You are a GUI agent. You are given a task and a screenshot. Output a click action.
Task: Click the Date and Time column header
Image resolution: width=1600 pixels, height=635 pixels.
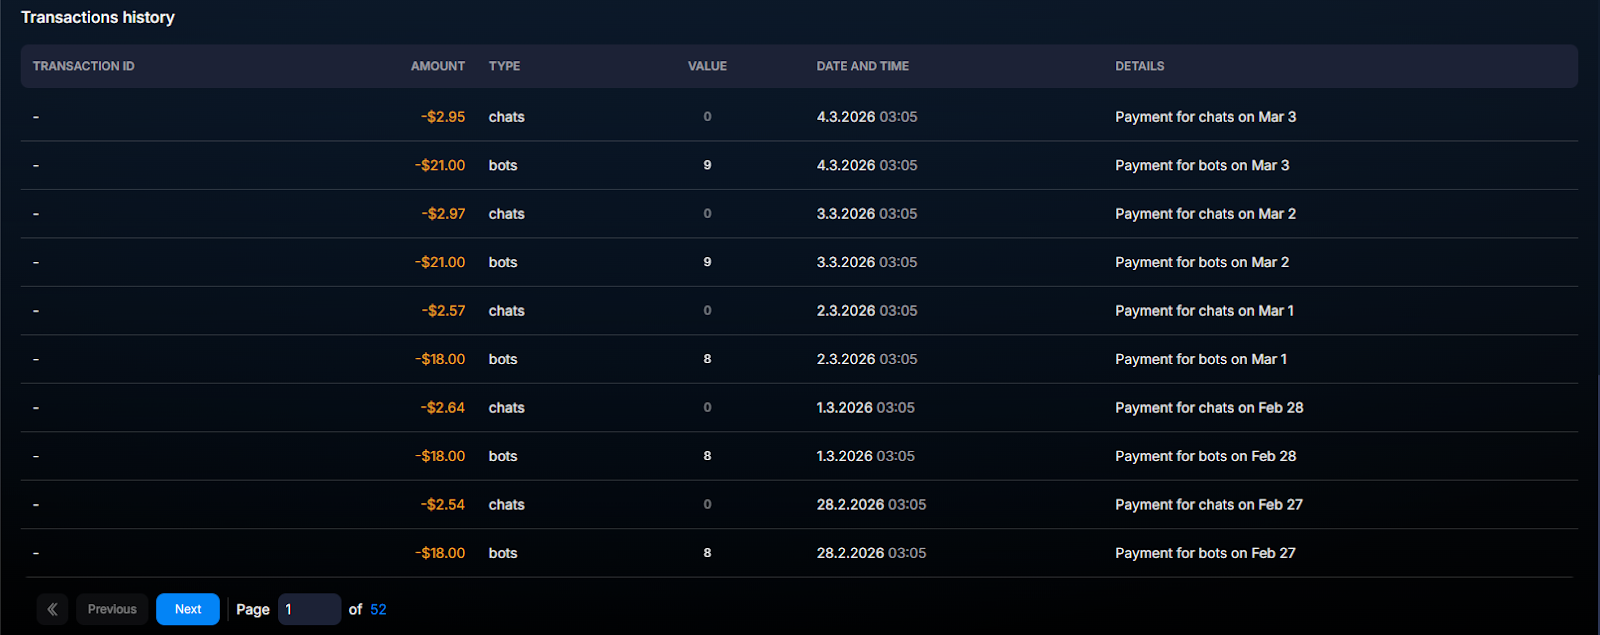863,66
